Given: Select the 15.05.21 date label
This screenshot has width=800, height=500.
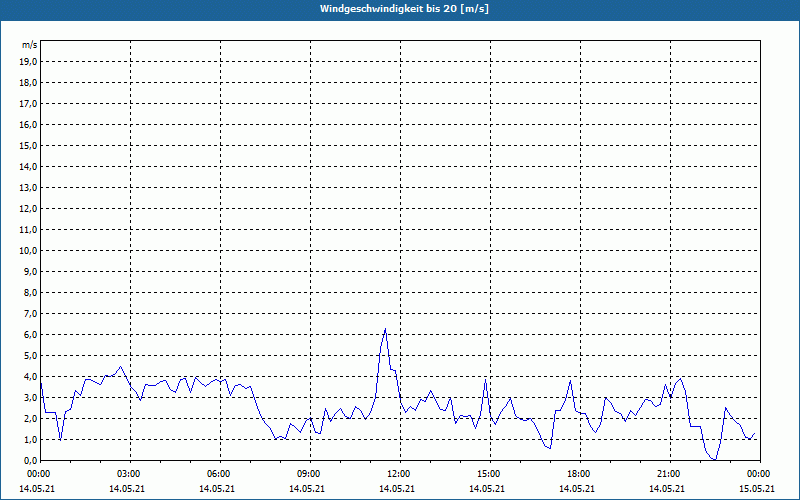Looking at the screenshot, I should [757, 488].
